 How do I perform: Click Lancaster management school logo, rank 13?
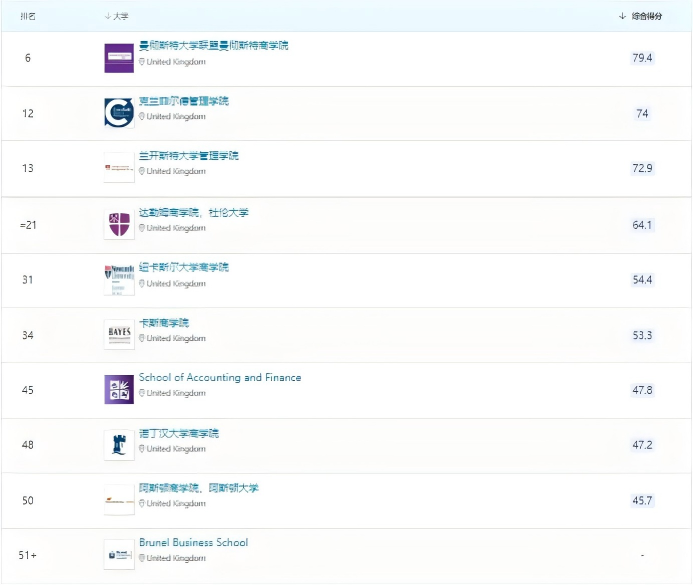[x=119, y=167]
